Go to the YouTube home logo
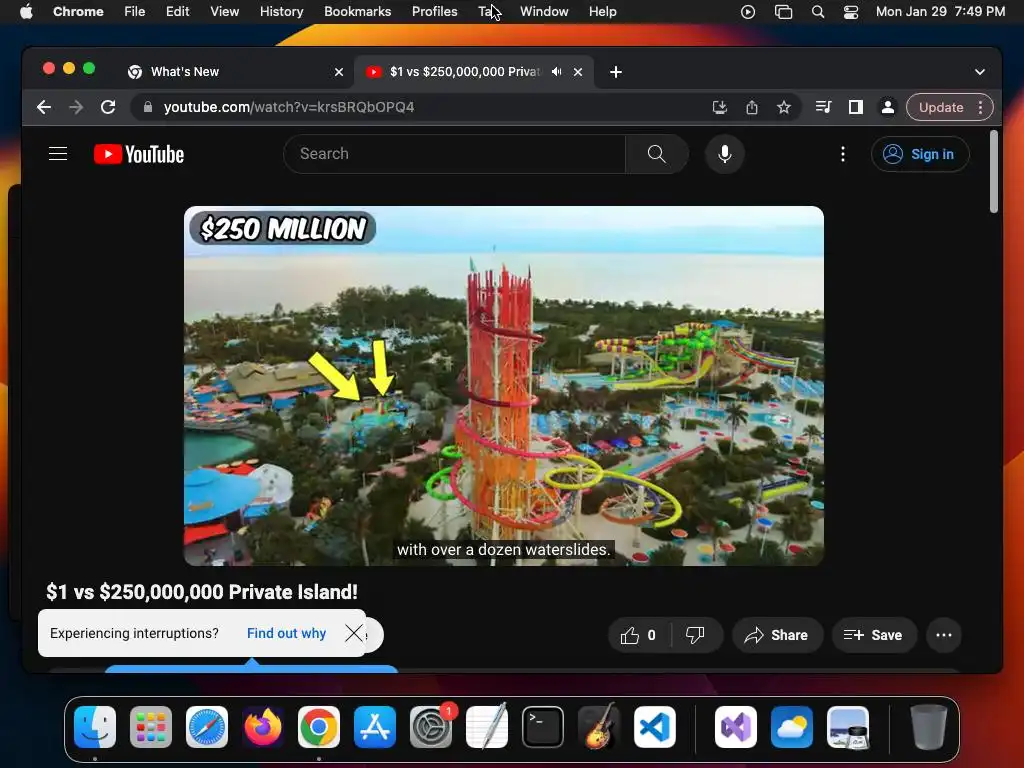This screenshot has height=768, width=1024. [139, 154]
